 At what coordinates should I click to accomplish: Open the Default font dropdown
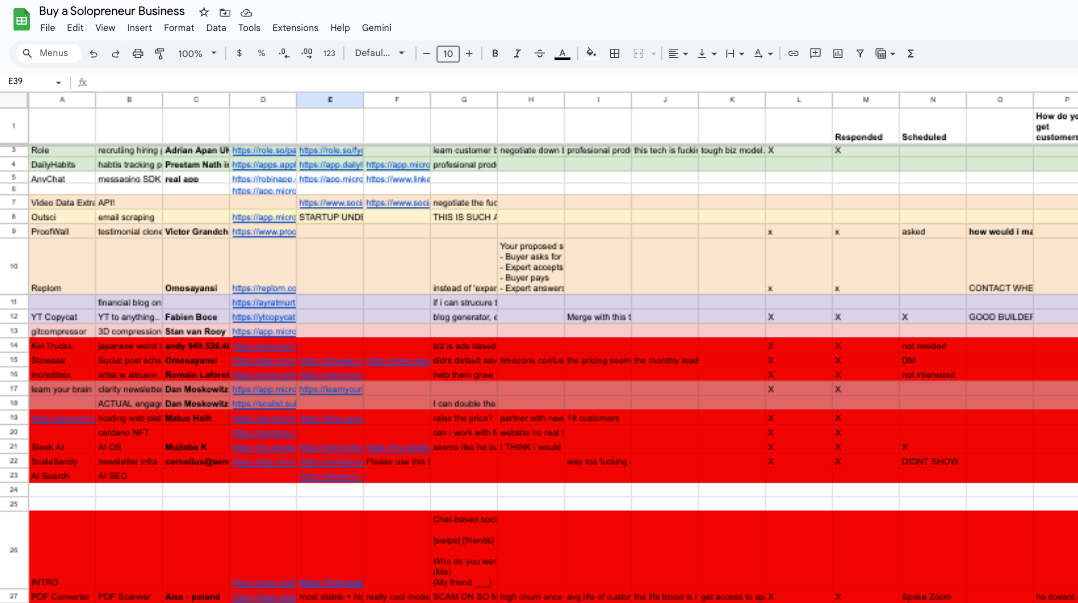click(380, 54)
